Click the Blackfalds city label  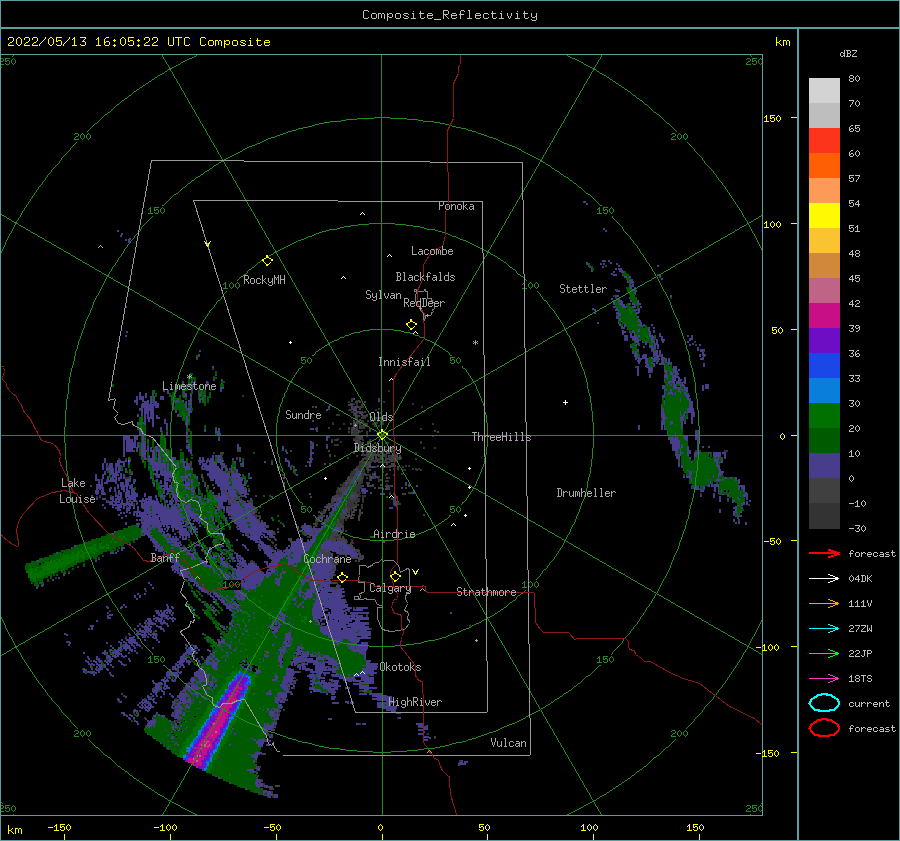(425, 277)
